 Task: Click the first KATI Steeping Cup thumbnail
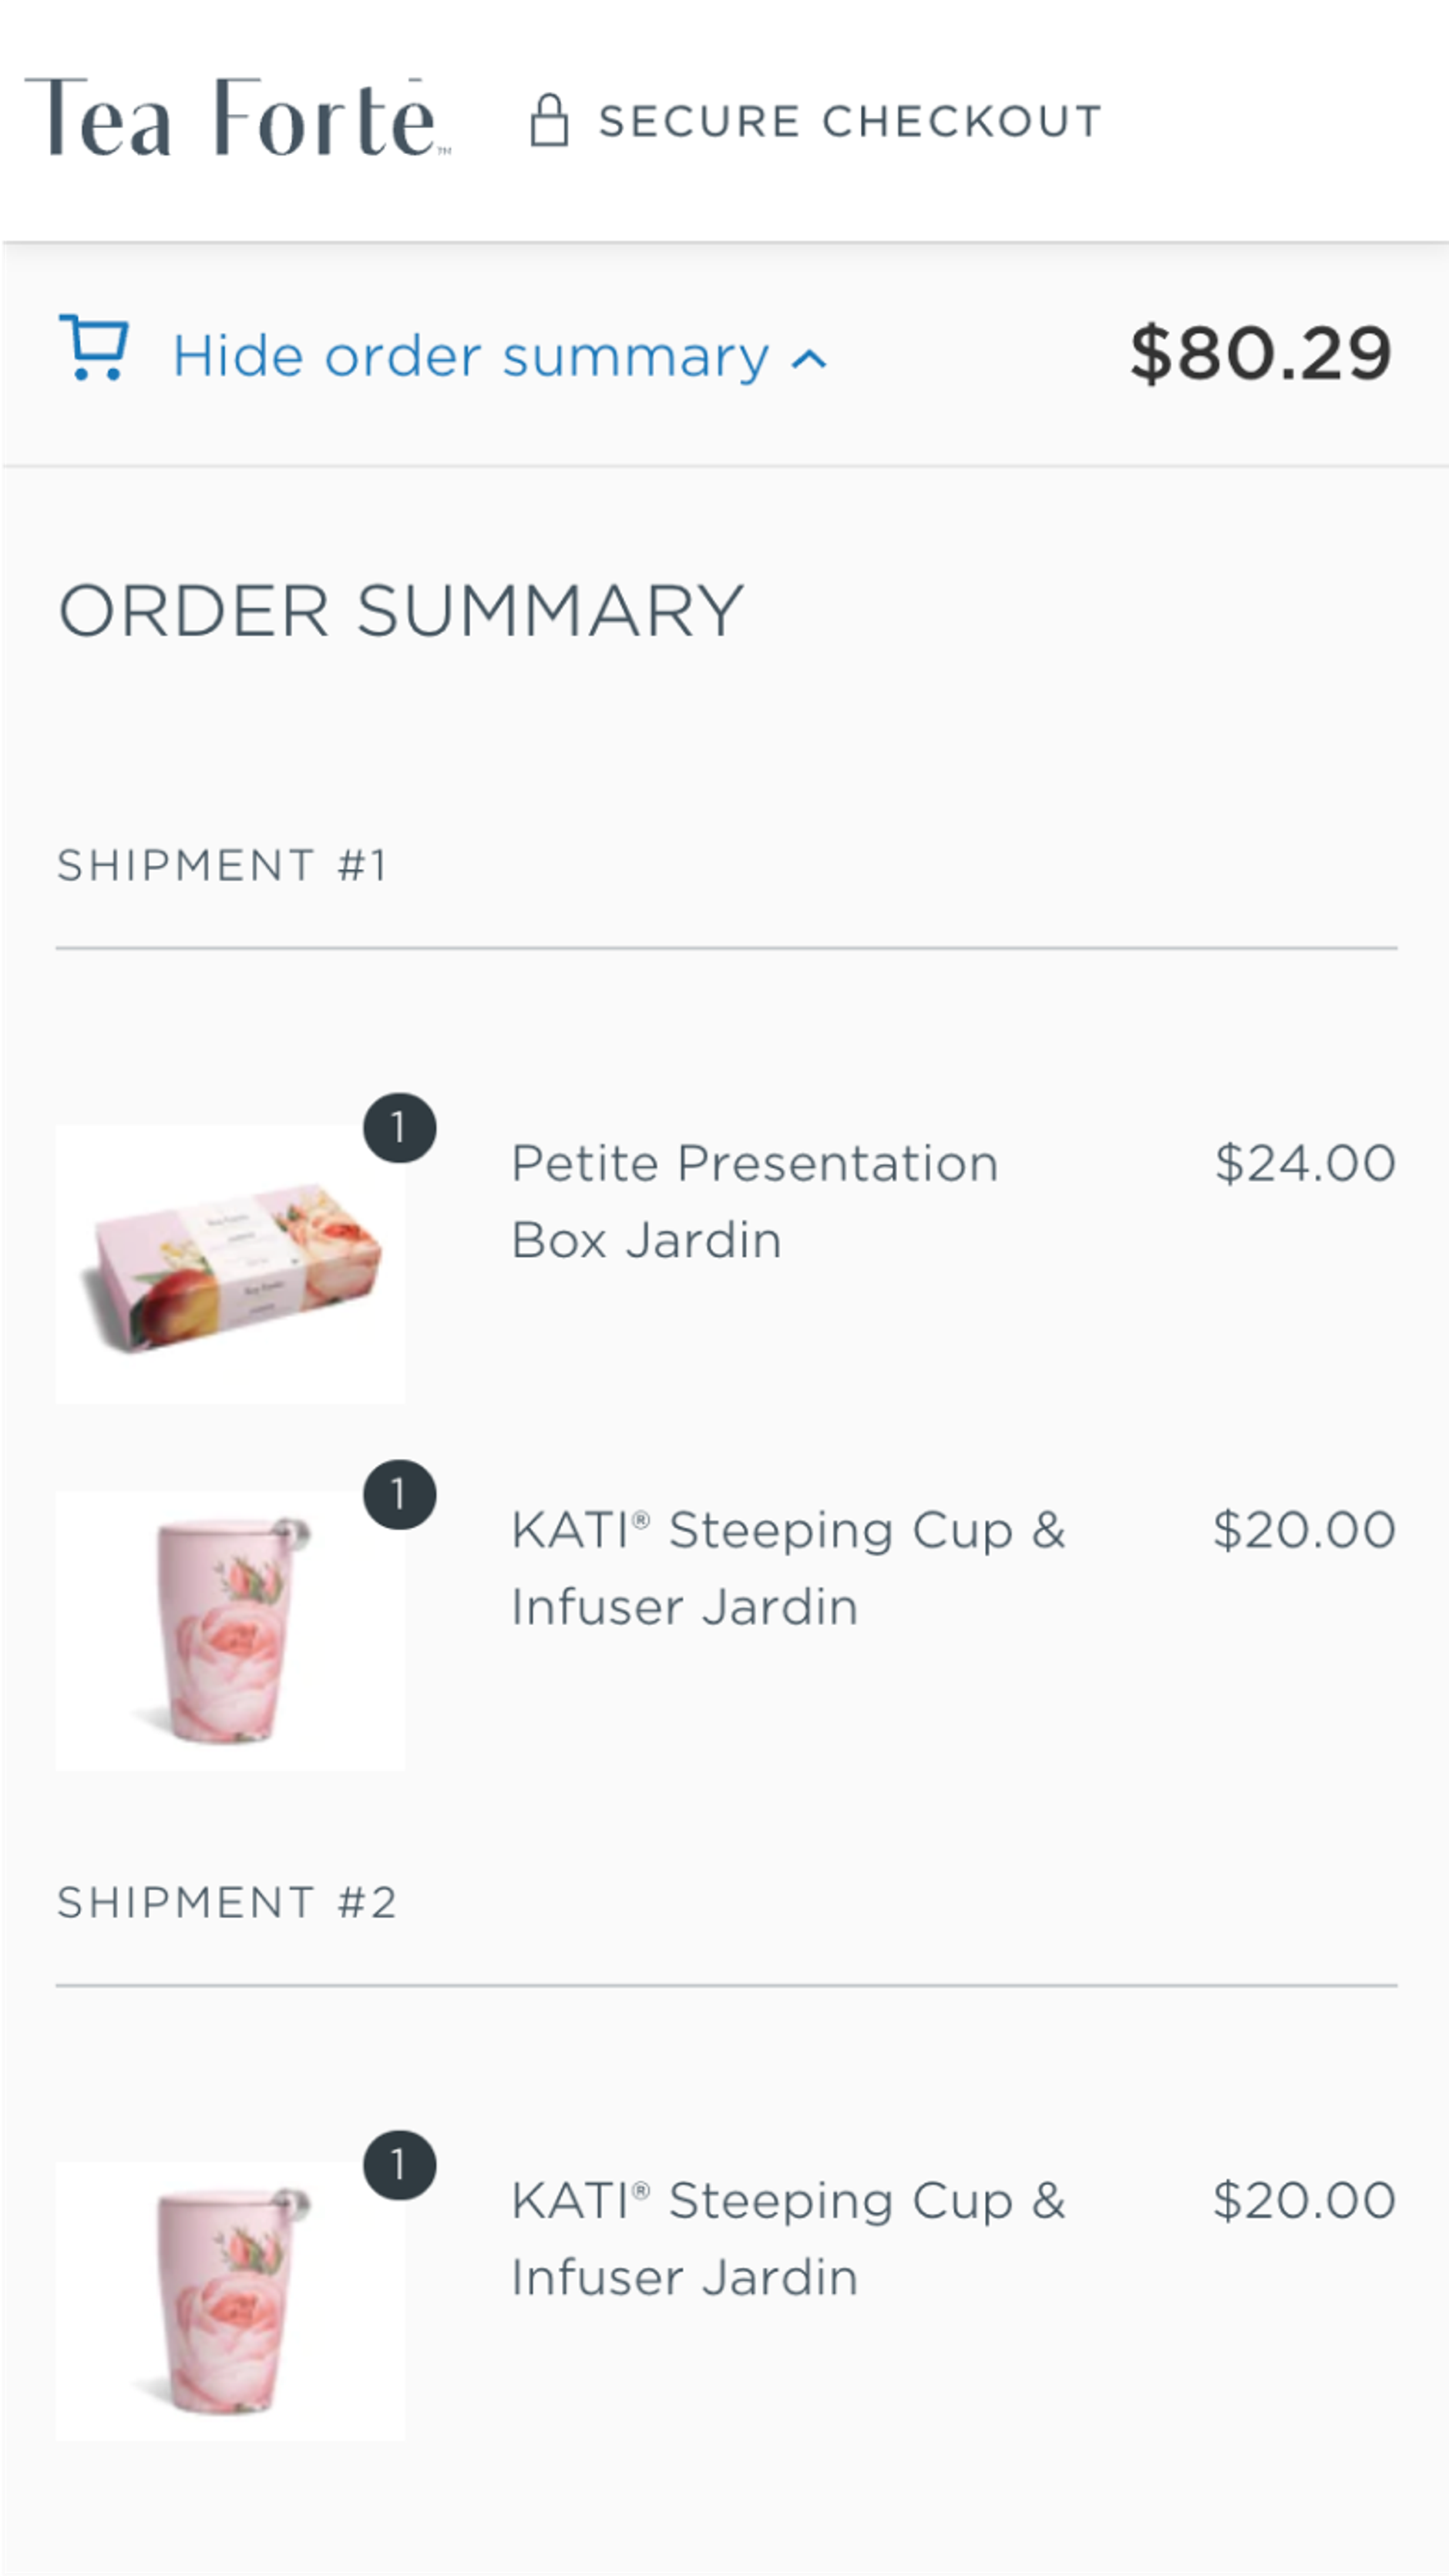coord(228,1628)
